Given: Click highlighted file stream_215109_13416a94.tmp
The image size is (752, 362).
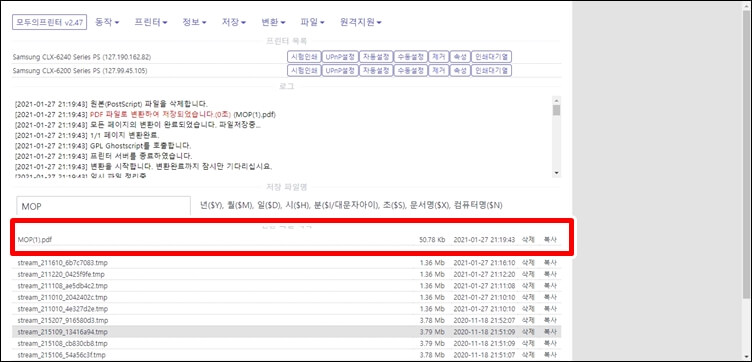Looking at the screenshot, I should click(x=62, y=332).
